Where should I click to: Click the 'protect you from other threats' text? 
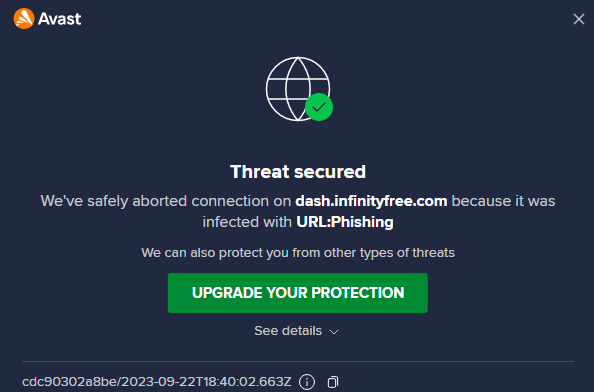298,253
